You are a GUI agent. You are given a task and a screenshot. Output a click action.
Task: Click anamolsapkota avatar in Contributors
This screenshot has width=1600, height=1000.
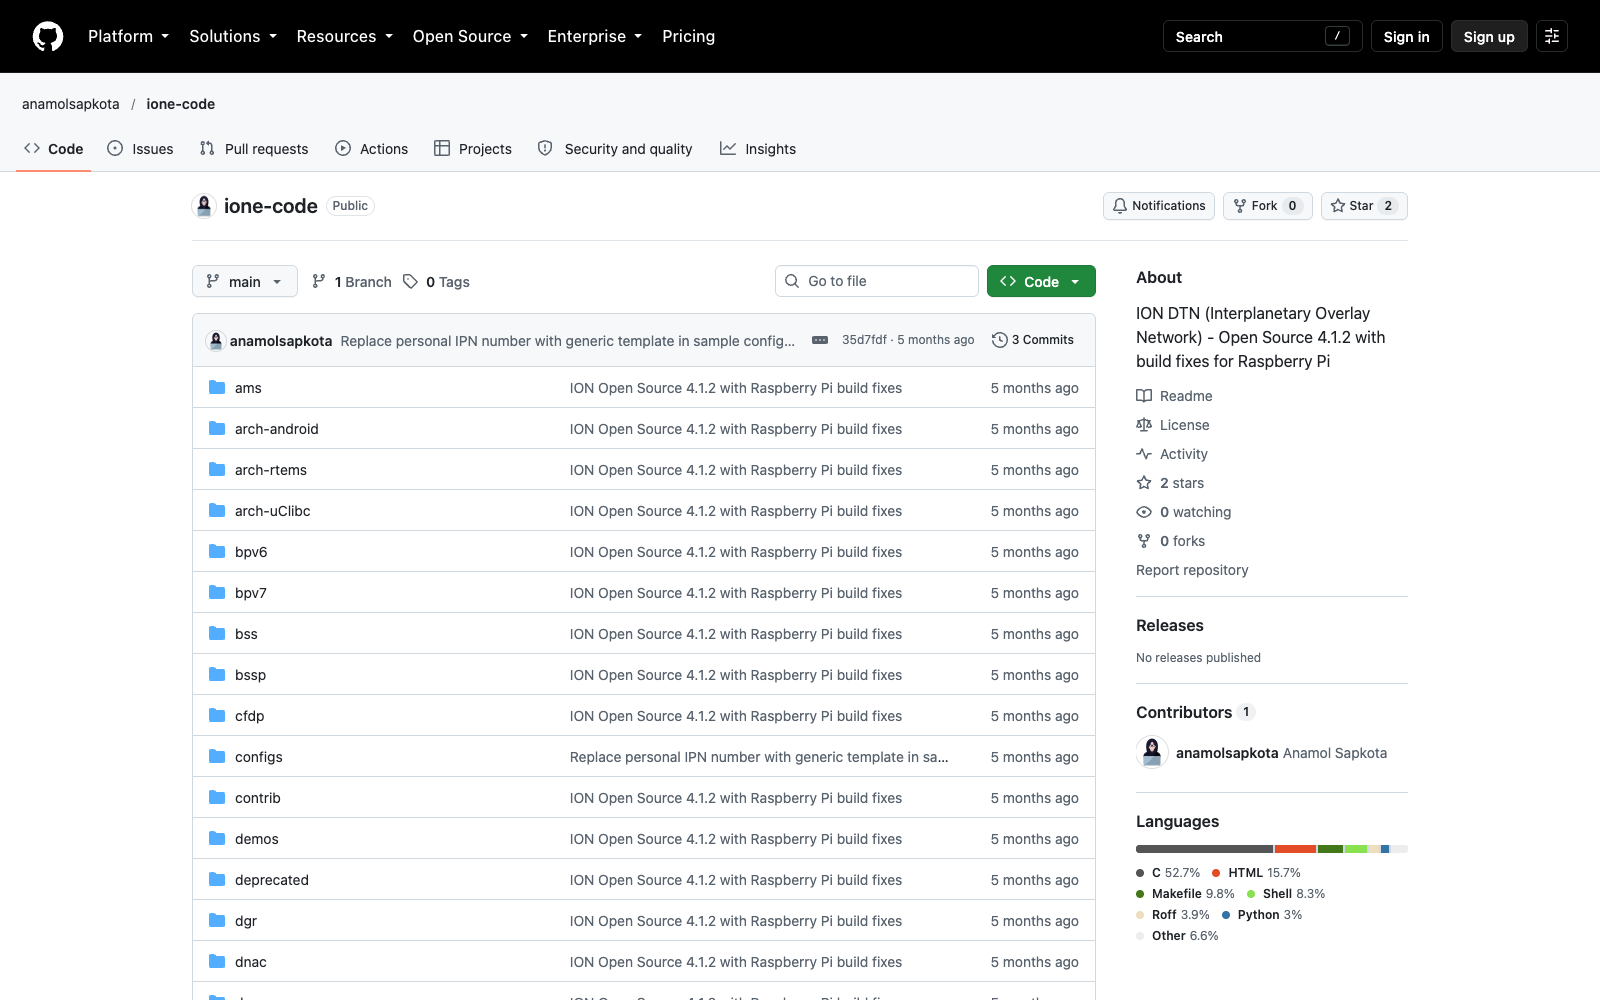coord(1152,752)
